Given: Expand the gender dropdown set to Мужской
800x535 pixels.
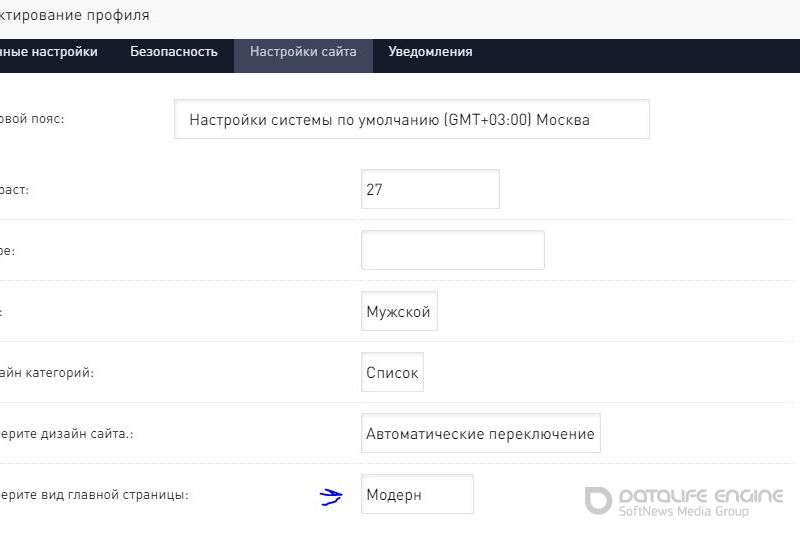Looking at the screenshot, I should (x=398, y=312).
